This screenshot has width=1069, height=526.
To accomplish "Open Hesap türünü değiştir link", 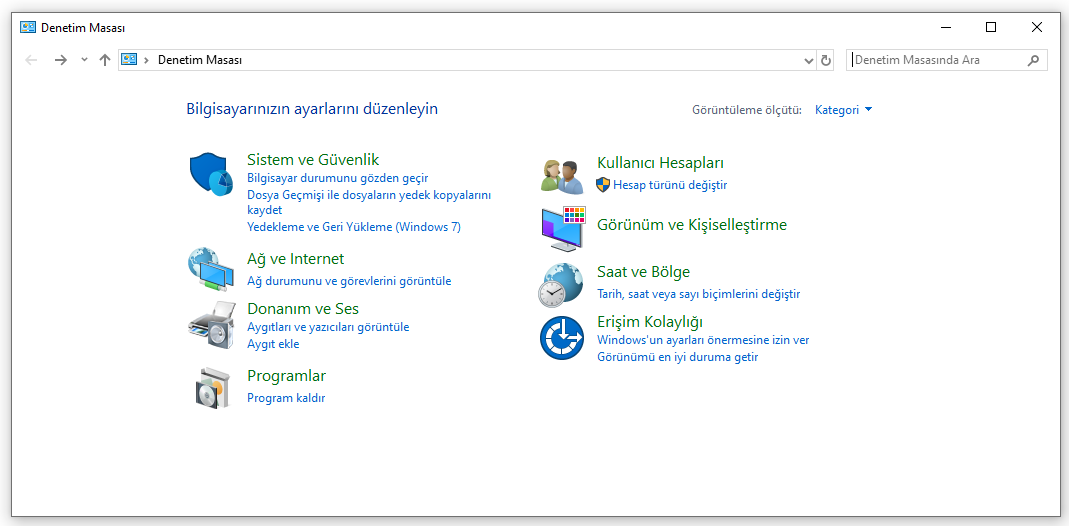I will 670,185.
